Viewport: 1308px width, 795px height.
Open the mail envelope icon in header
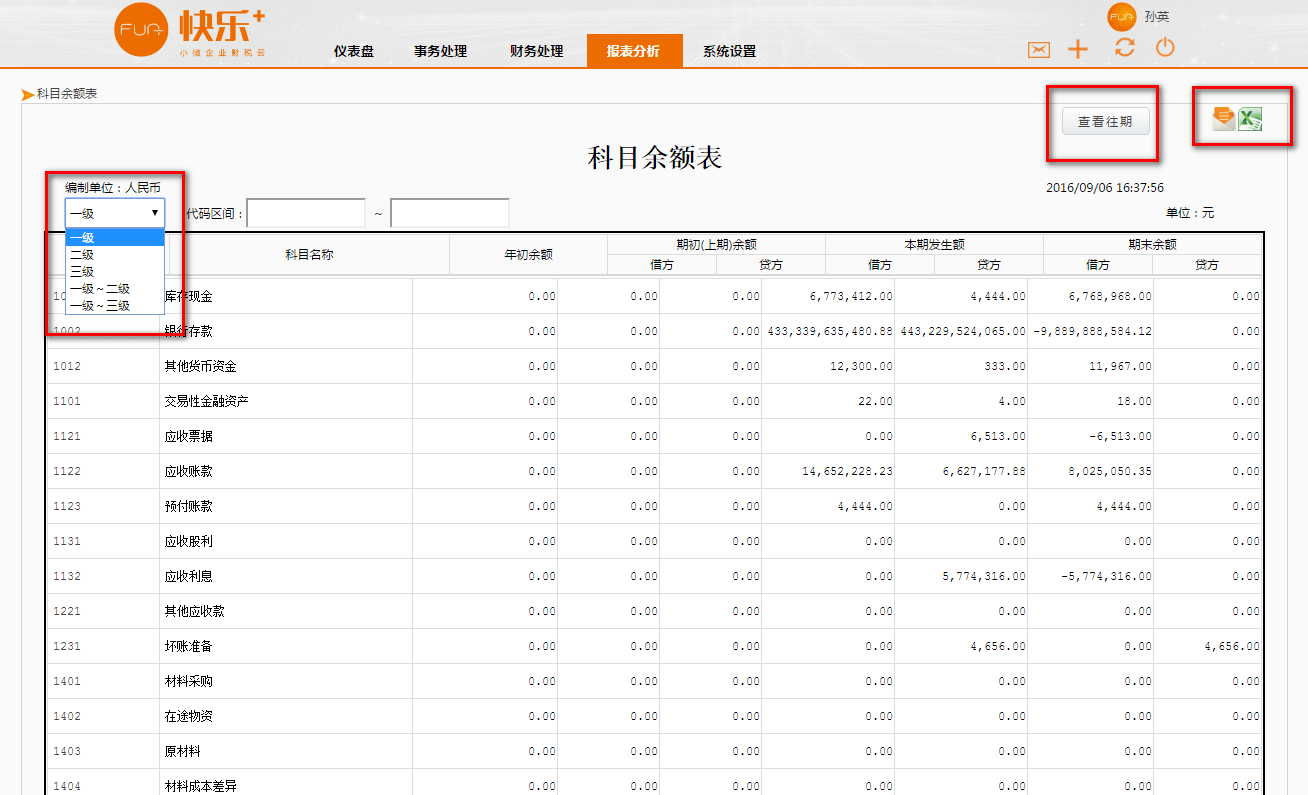pos(1039,49)
